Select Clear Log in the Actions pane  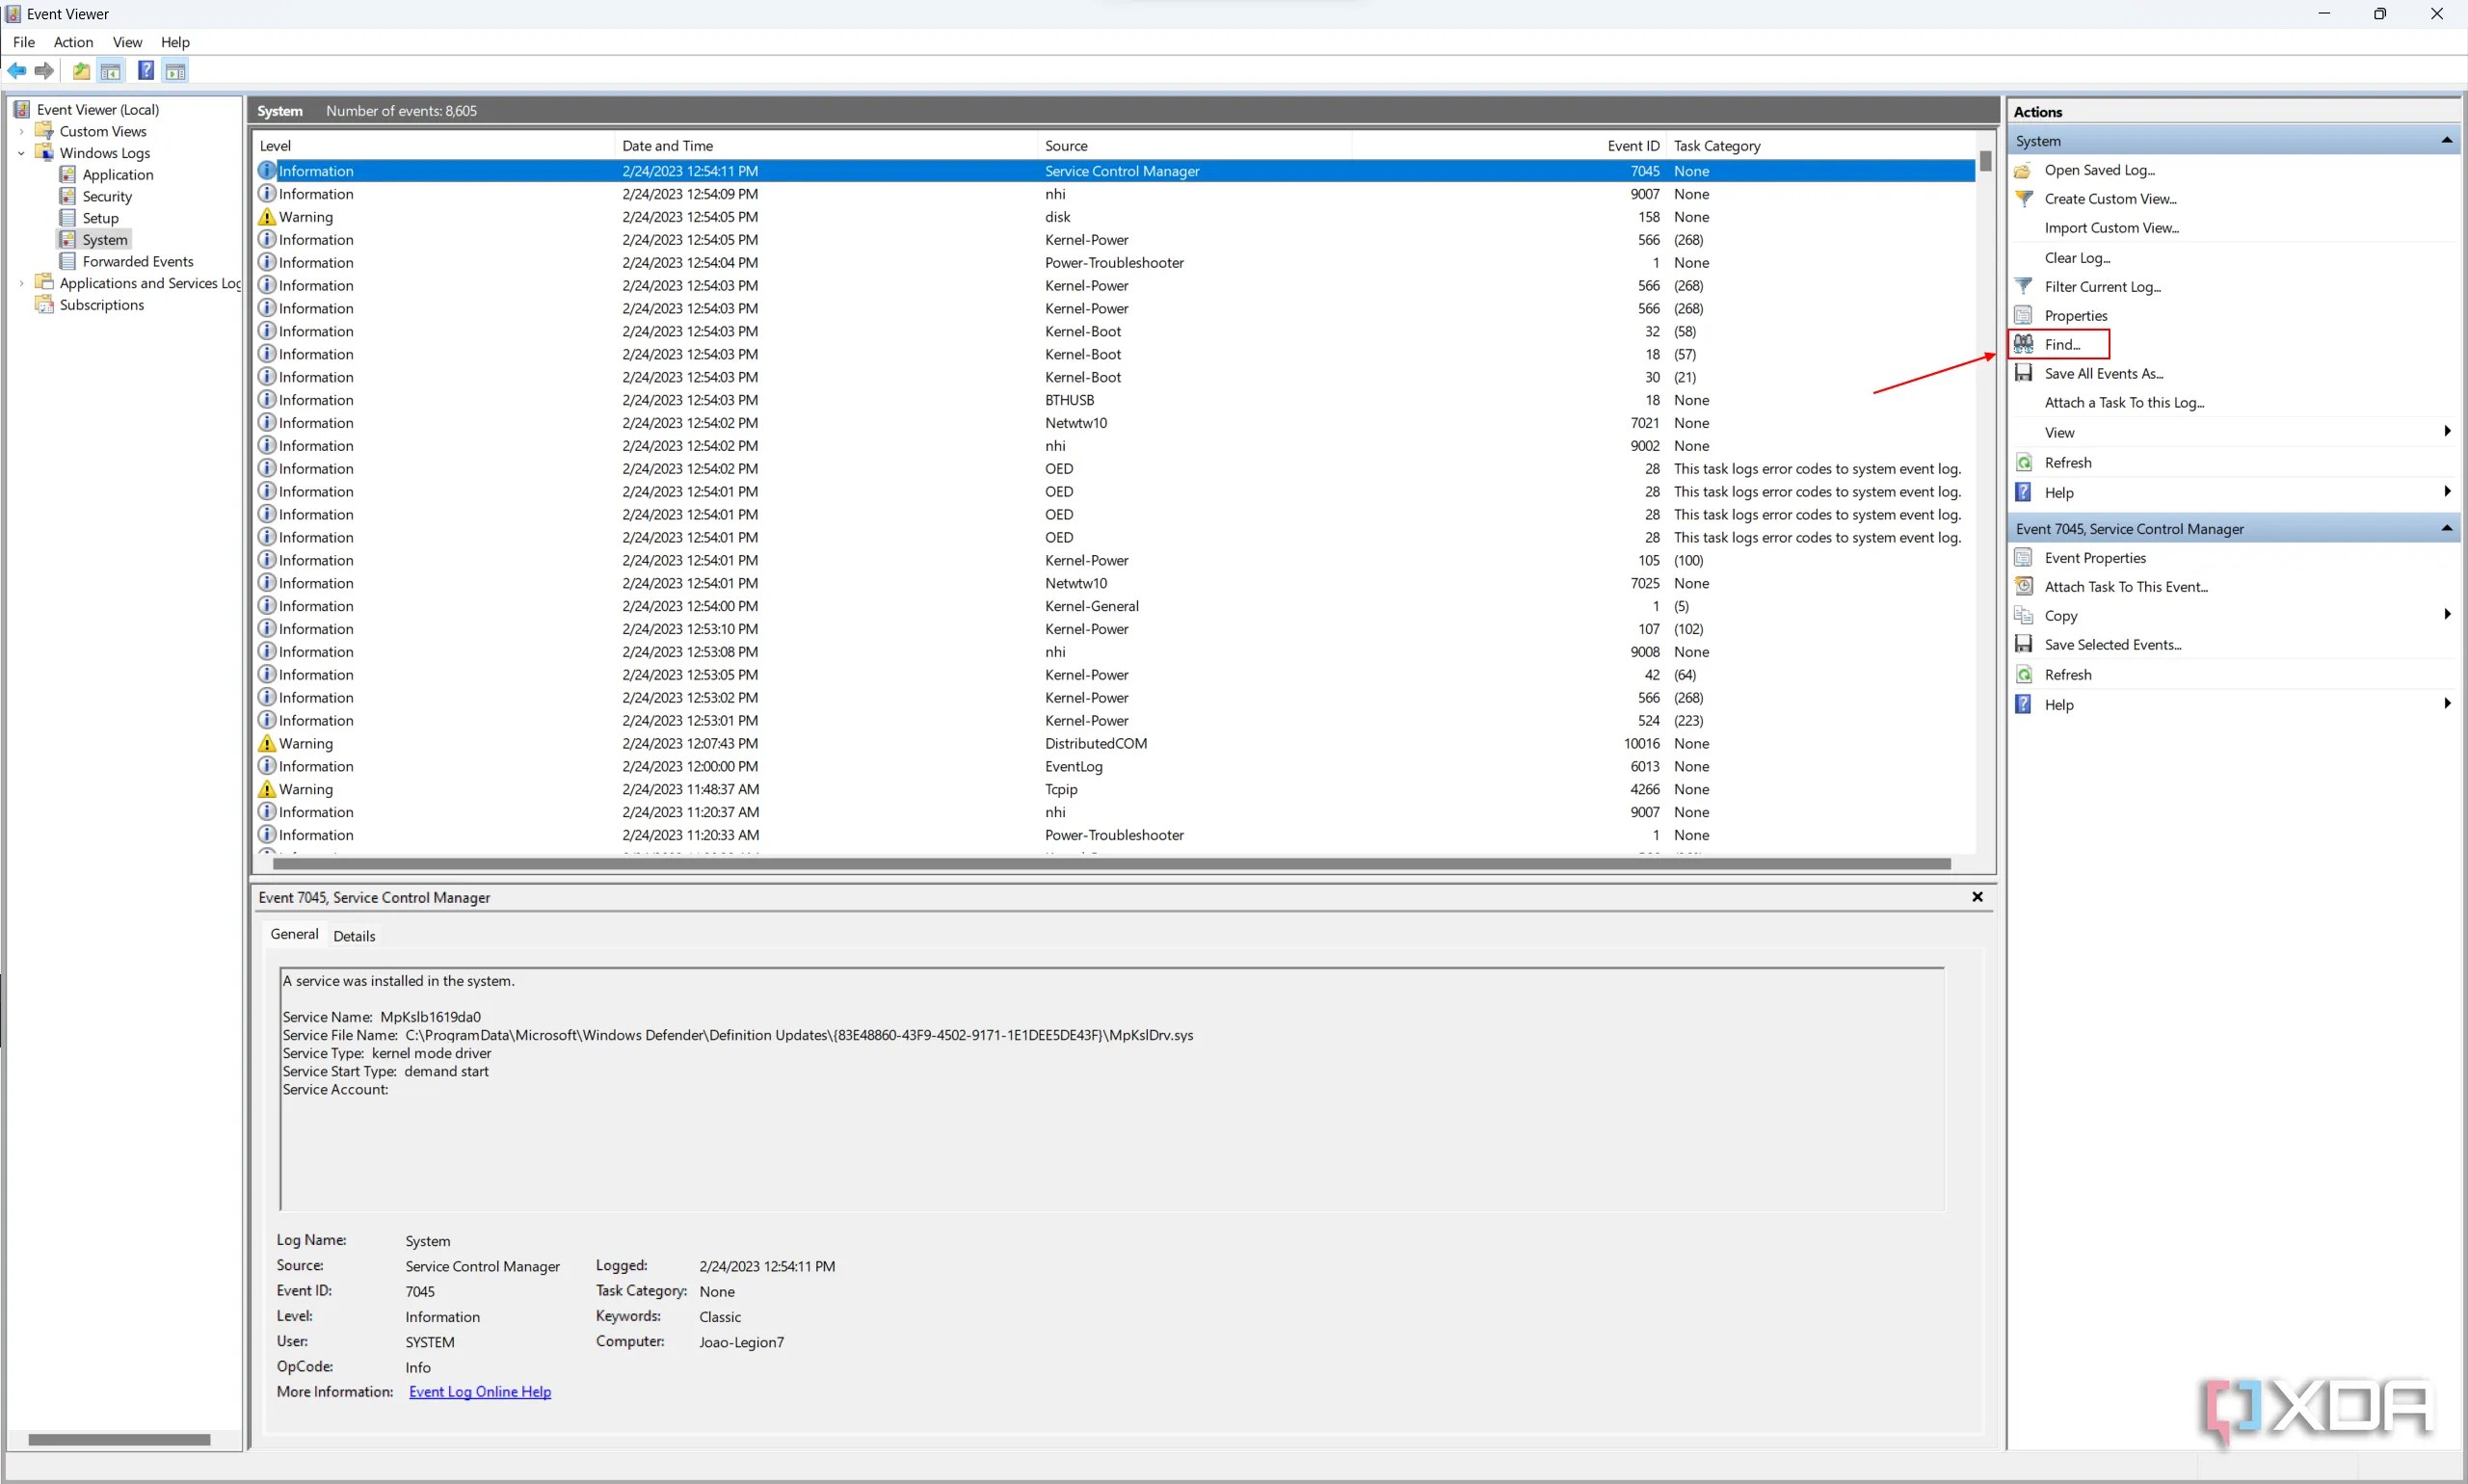coord(2078,257)
